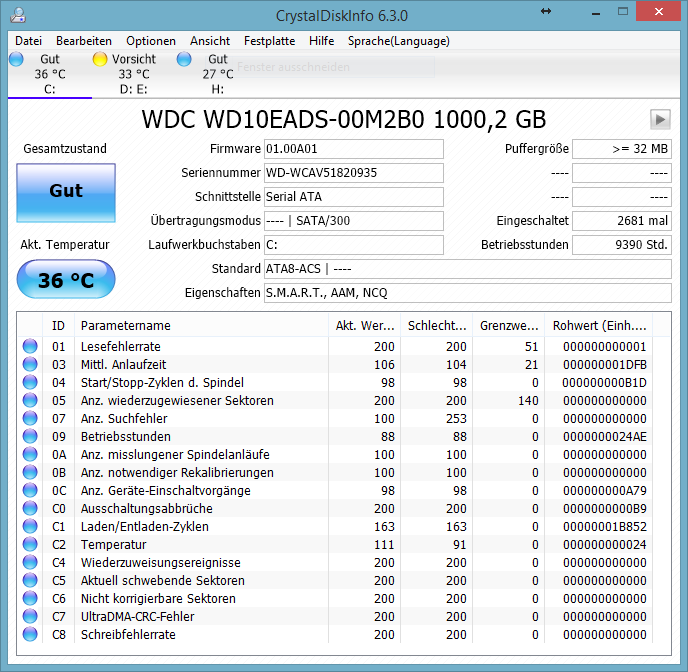The height and width of the screenshot is (672, 688).
Task: Click the Puffergröße field >= 32 MB
Action: pos(622,149)
